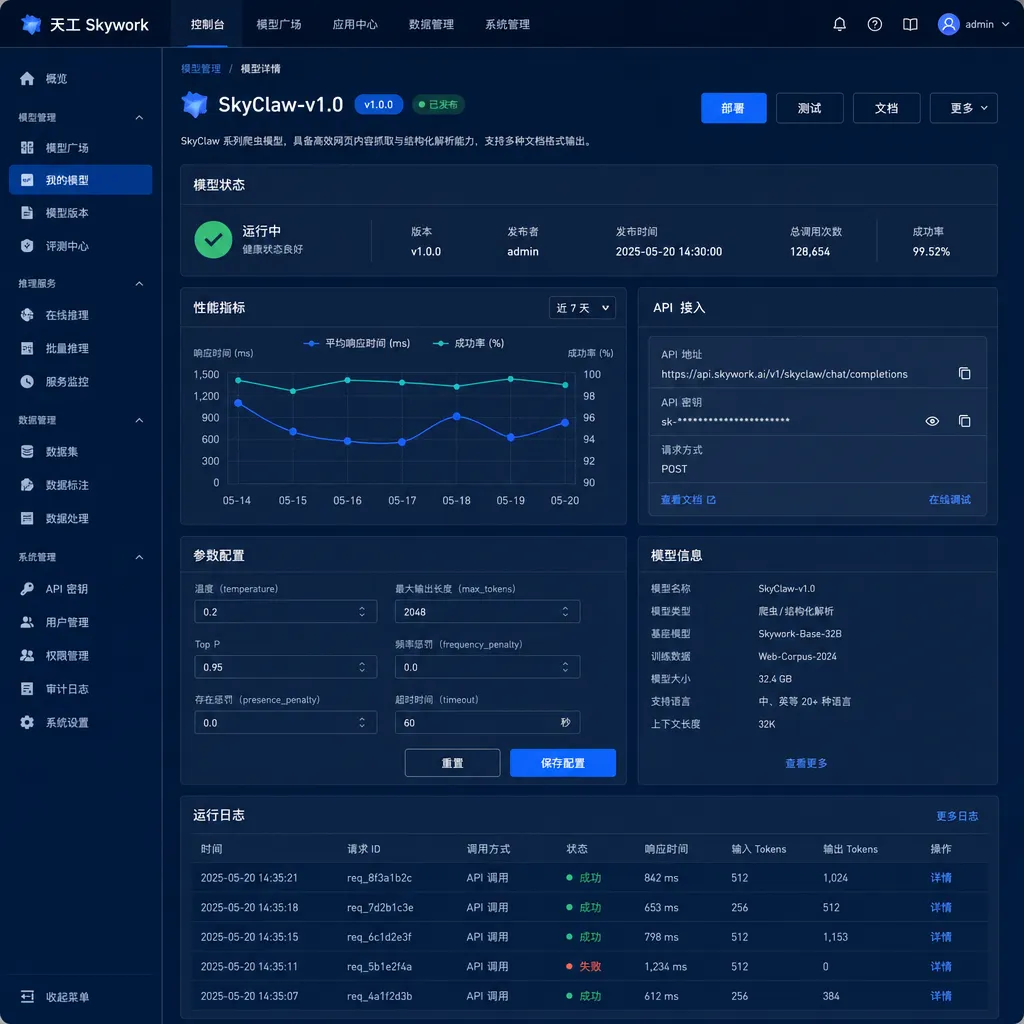The width and height of the screenshot is (1024, 1024).
Task: Save parameters with 保存配置 button
Action: pyautogui.click(x=562, y=763)
